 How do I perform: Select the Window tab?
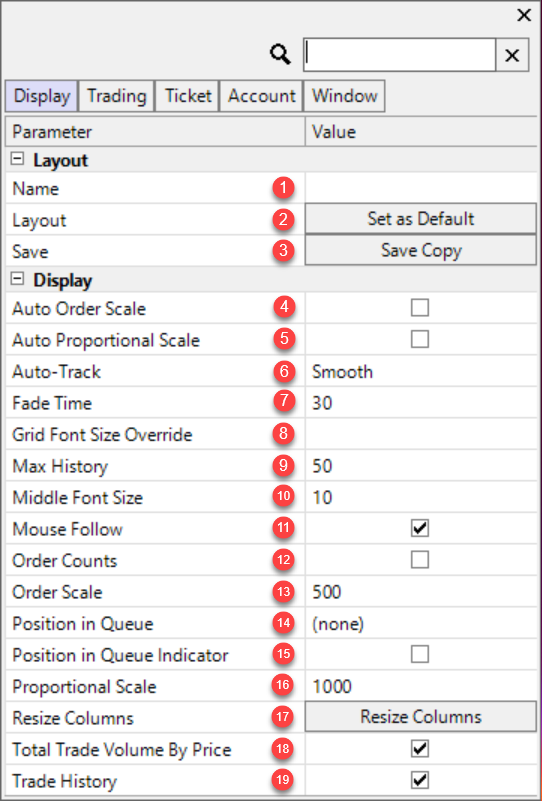pyautogui.click(x=345, y=96)
